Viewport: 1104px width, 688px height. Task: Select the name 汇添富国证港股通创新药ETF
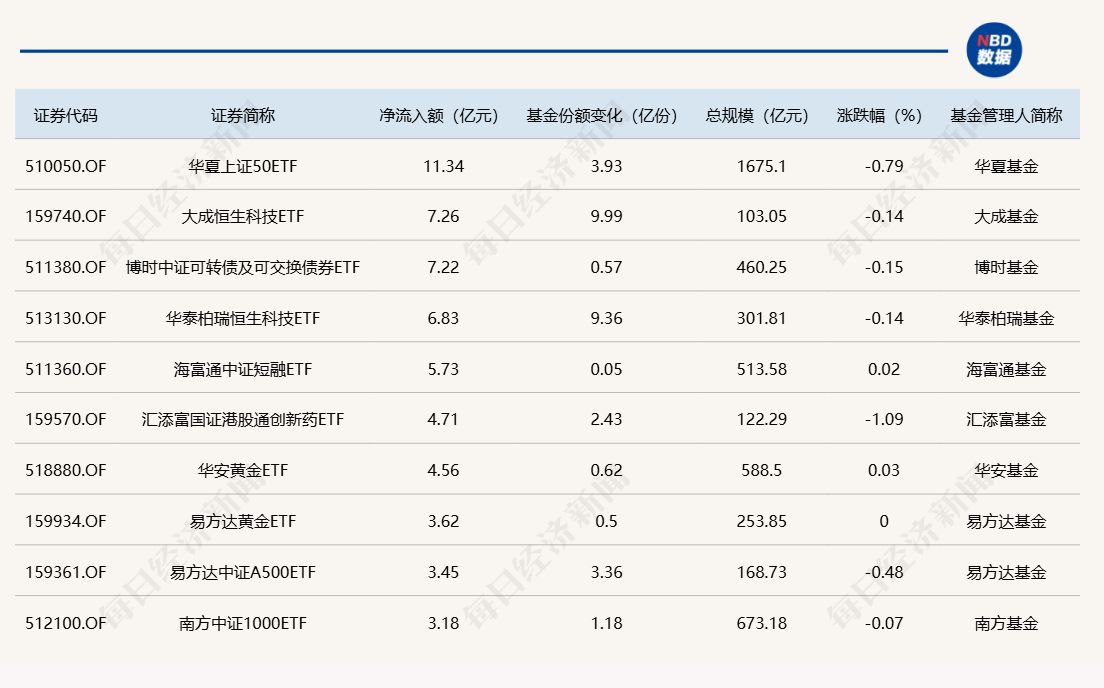click(243, 420)
